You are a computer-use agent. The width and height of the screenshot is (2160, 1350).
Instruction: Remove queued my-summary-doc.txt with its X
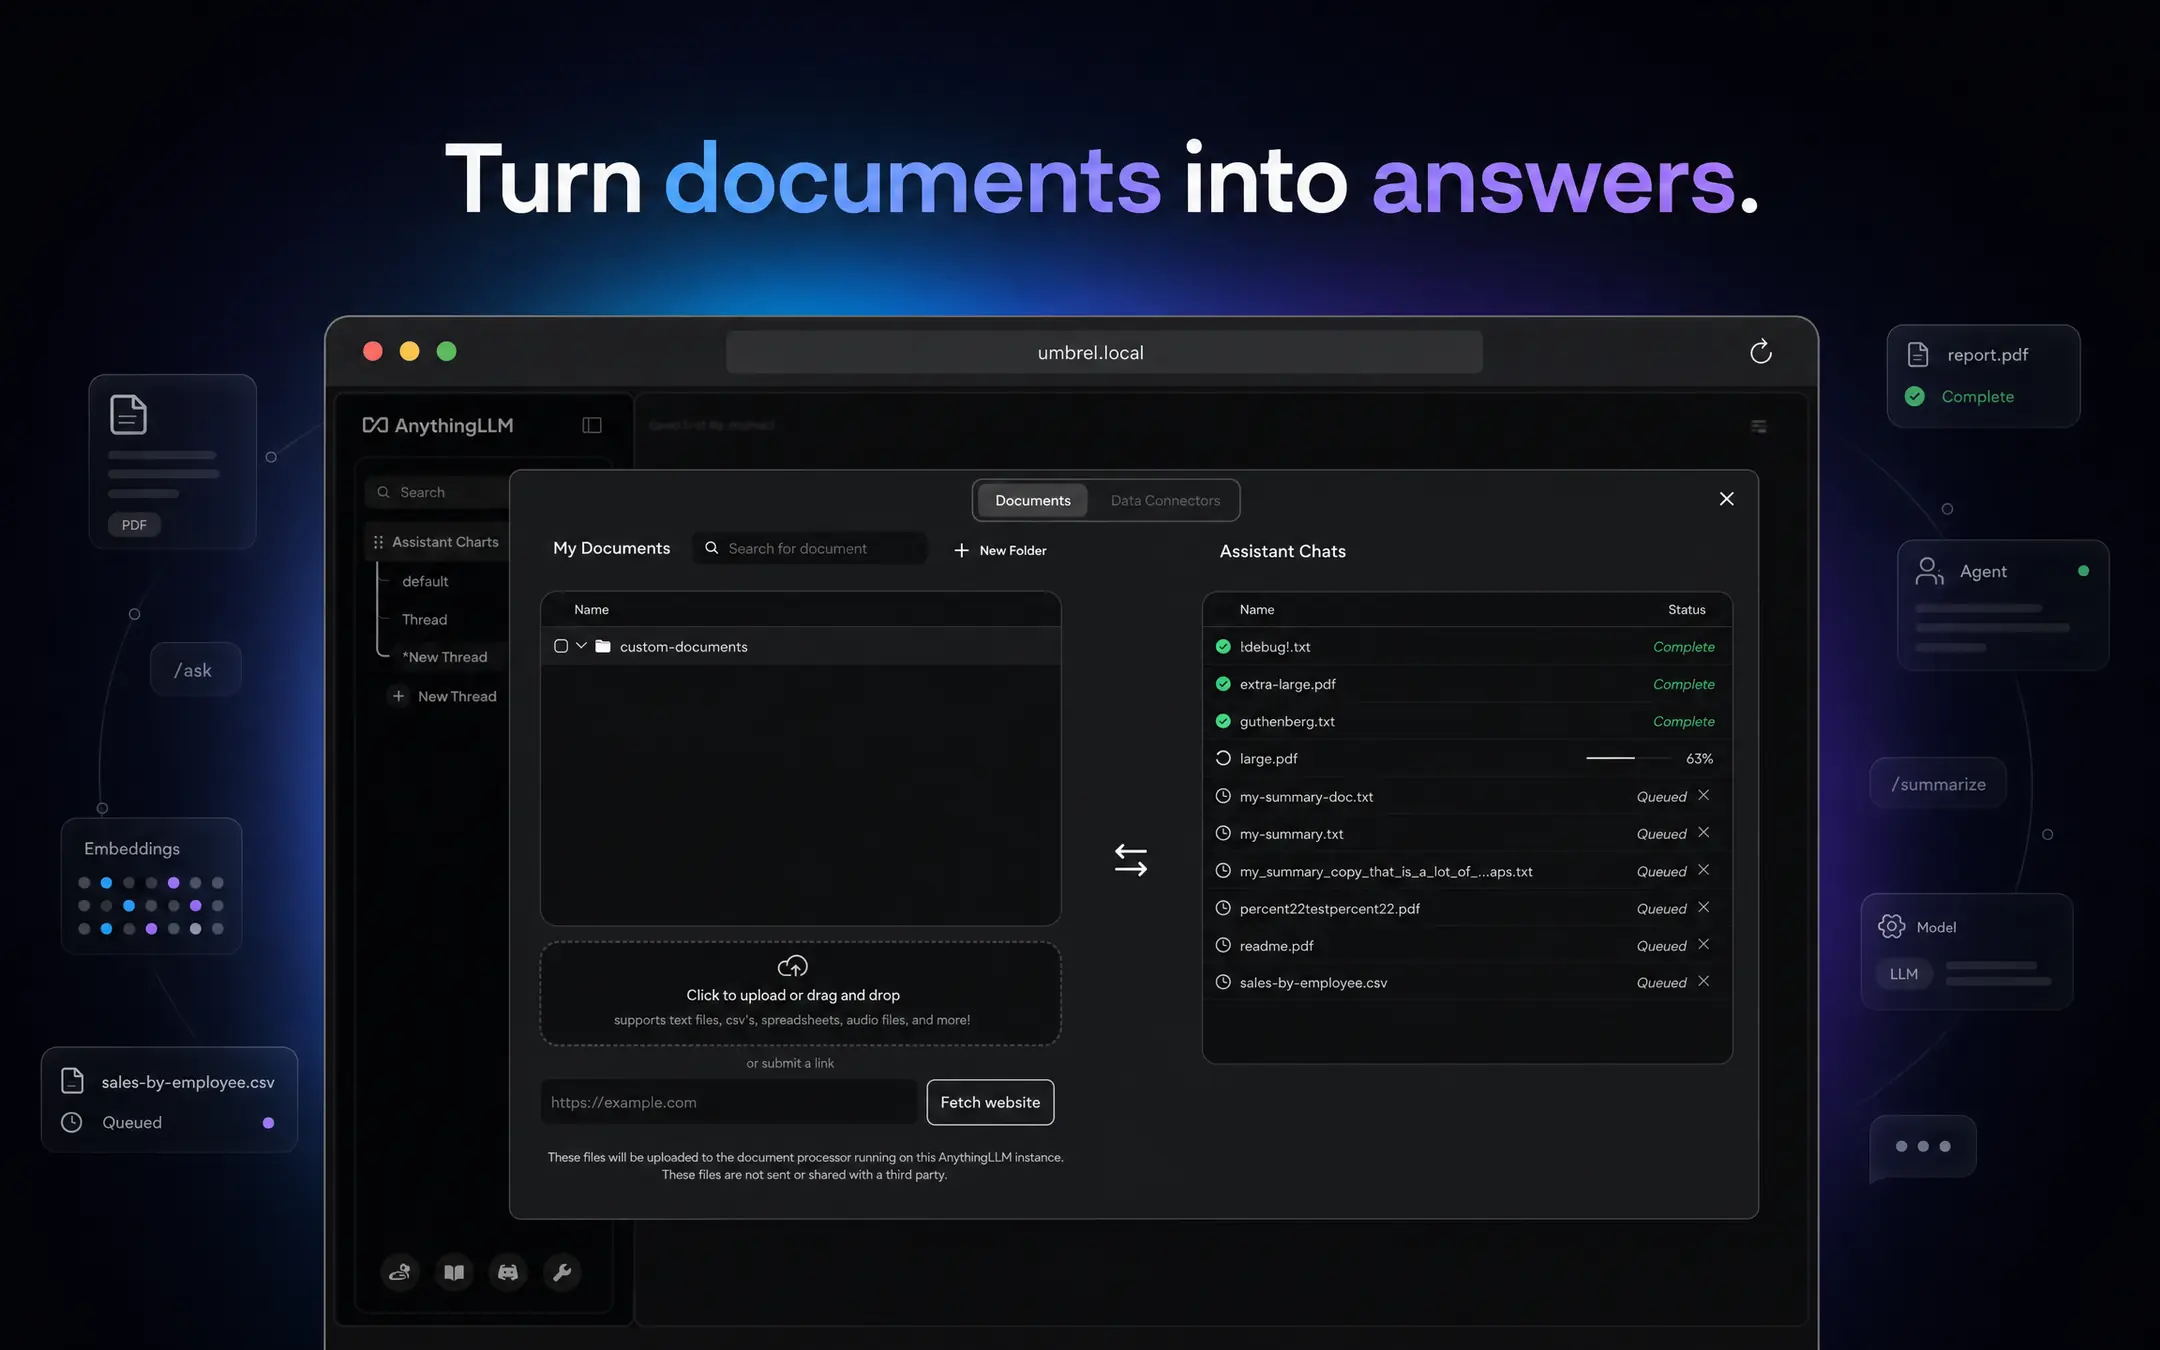pyautogui.click(x=1704, y=795)
